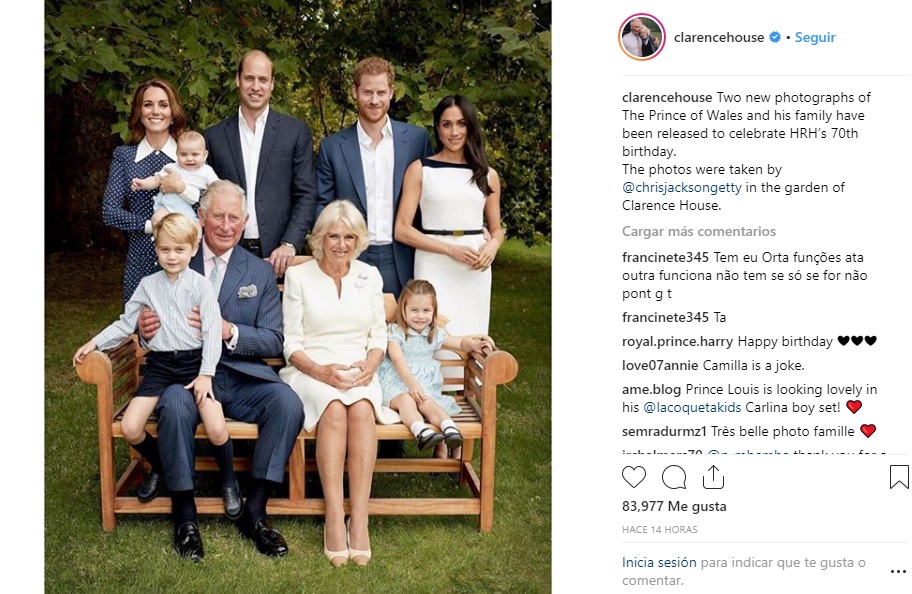
Task: Open the @lacoquetakids mention in the comment
Action: coord(692,407)
